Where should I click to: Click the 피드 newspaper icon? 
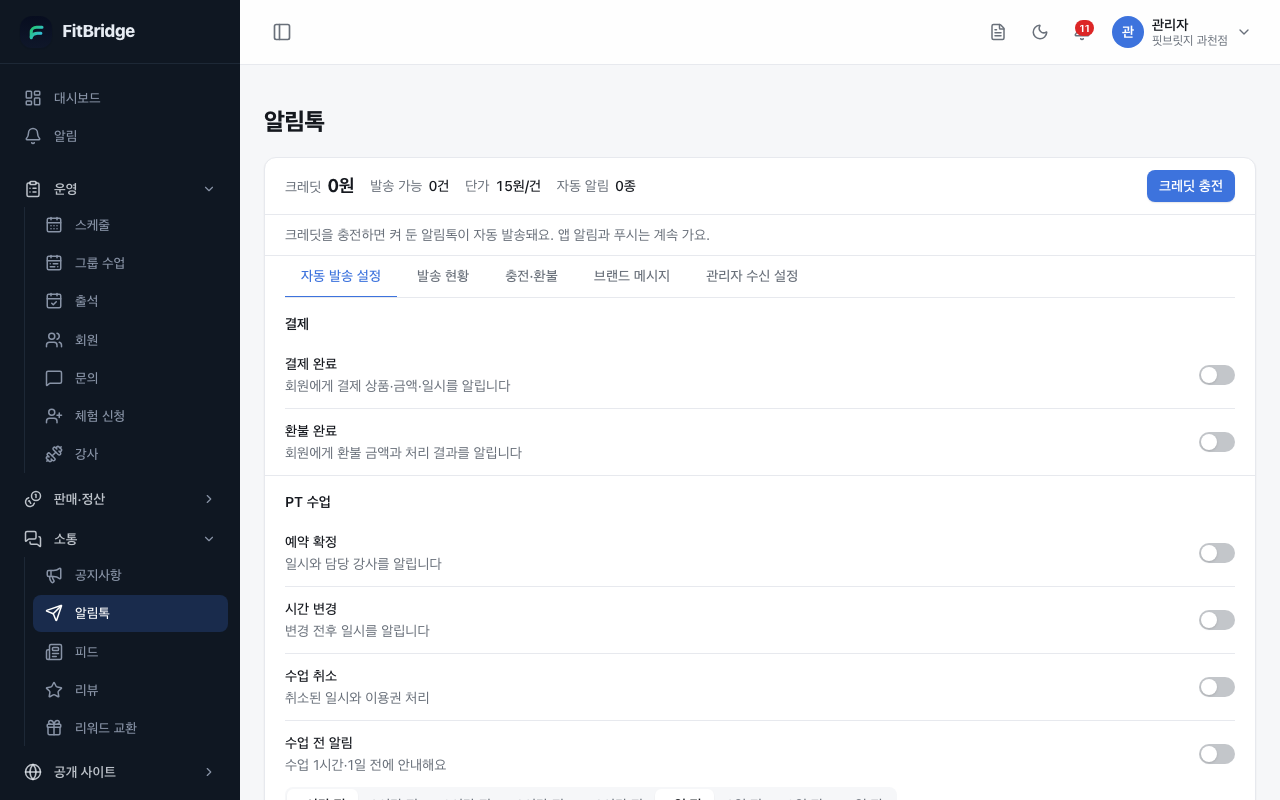(54, 652)
